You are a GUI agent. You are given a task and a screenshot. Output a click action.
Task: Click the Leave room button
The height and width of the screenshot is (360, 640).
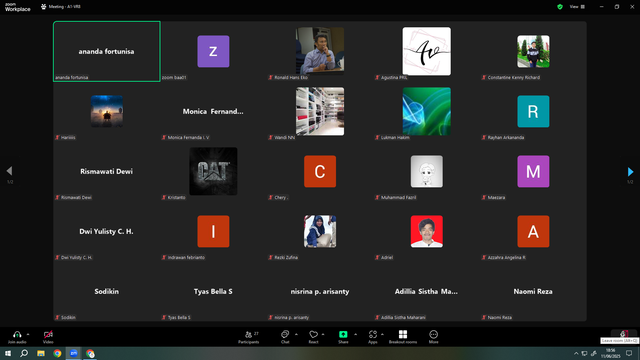[623, 333]
